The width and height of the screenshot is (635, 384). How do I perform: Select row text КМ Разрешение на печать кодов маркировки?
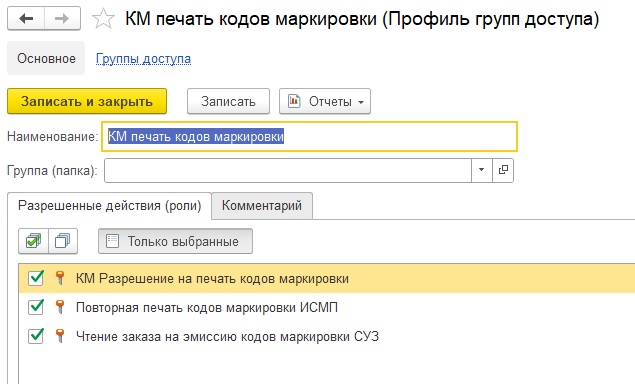(212, 279)
